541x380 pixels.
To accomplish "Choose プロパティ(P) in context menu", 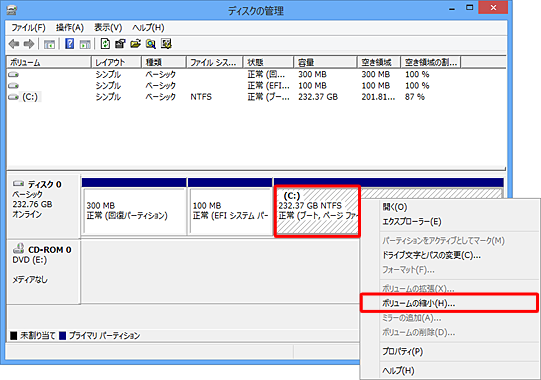I will 402,351.
